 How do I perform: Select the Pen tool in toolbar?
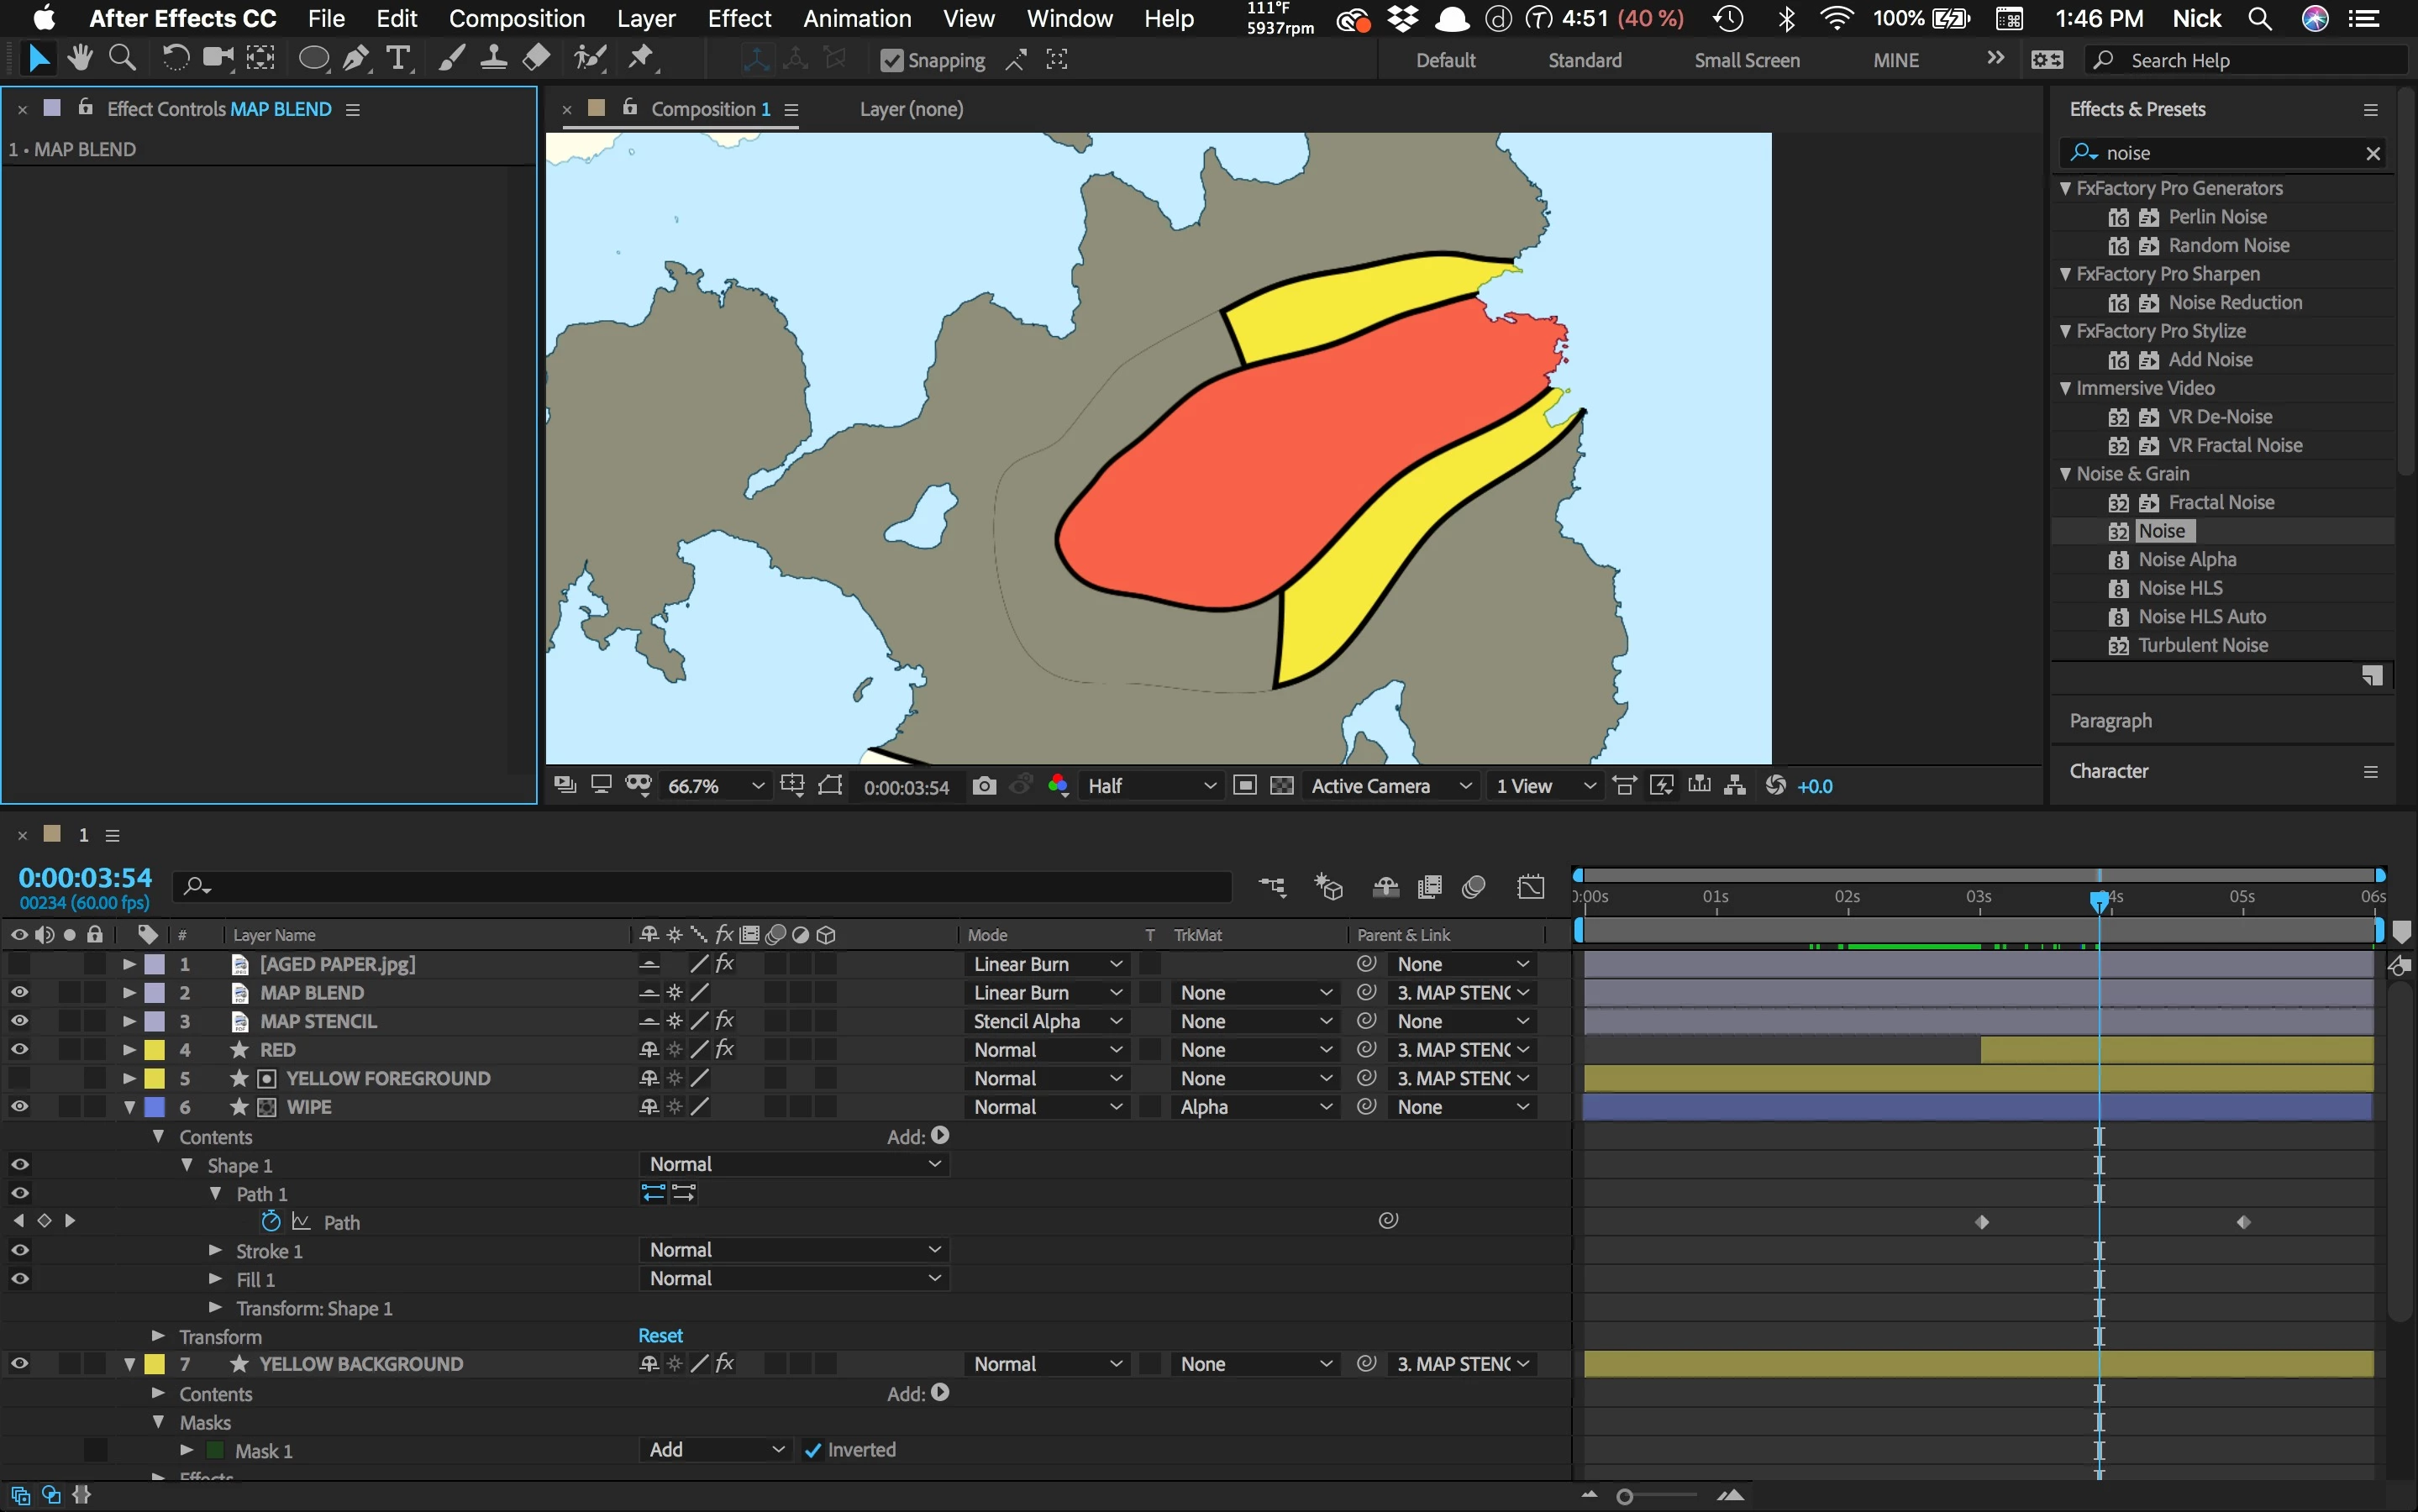coord(355,59)
